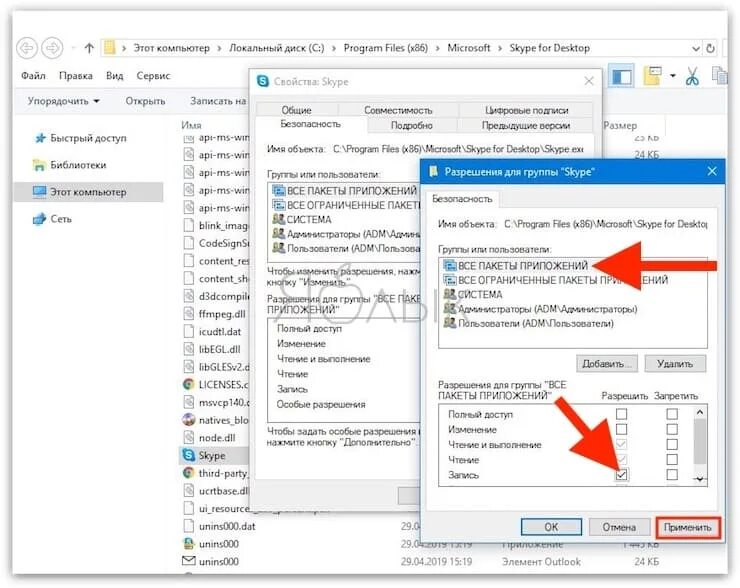Expand chevron after Этот компьютер breadcrumb
Image resolution: width=740 pixels, height=588 pixels.
pyautogui.click(x=219, y=48)
